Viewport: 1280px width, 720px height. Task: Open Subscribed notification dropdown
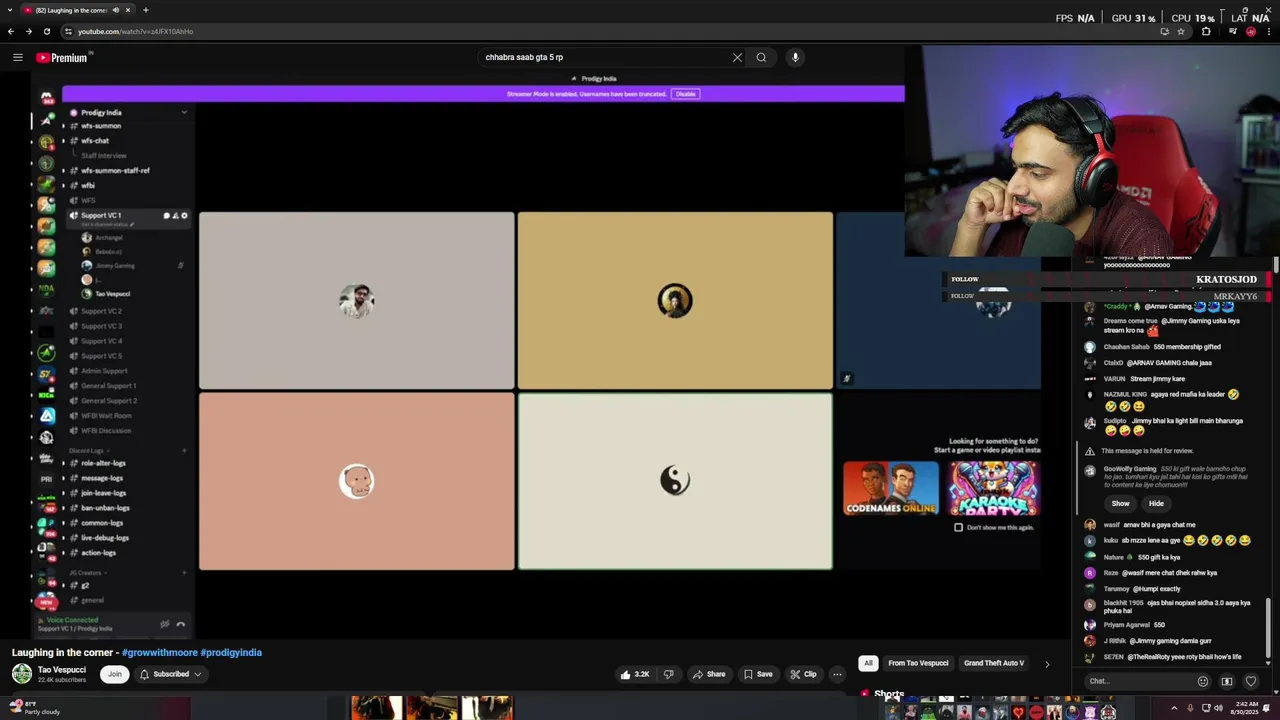click(170, 674)
